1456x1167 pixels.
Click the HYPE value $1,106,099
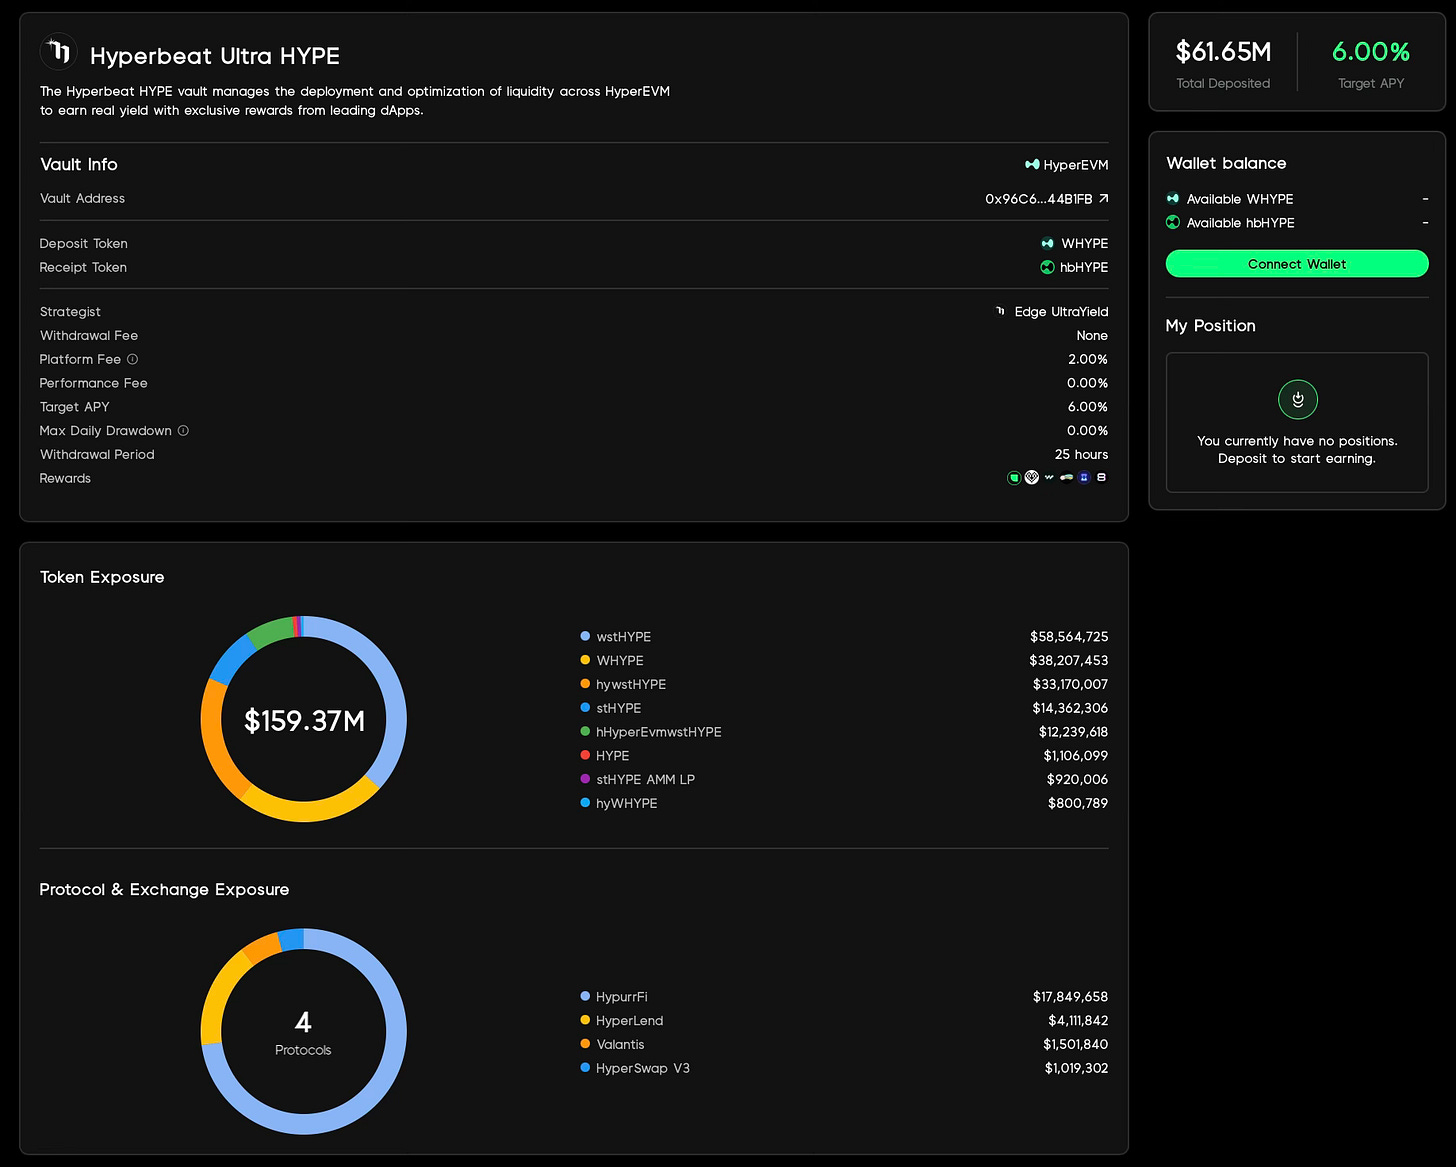point(1076,756)
